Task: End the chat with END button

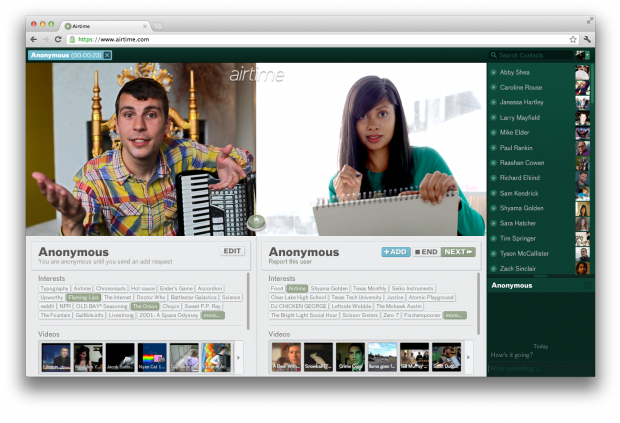Action: point(426,252)
